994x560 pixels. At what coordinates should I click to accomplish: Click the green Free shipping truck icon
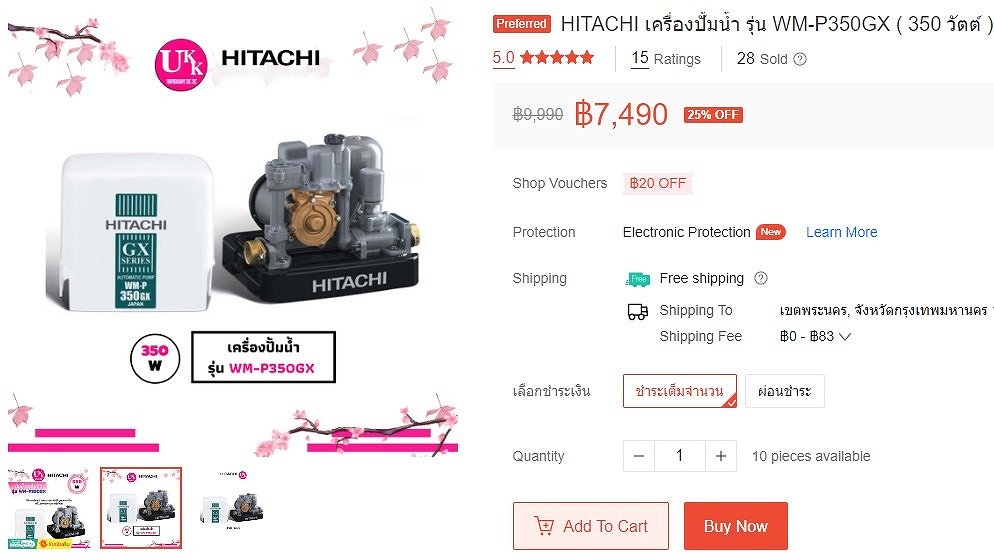click(x=637, y=278)
